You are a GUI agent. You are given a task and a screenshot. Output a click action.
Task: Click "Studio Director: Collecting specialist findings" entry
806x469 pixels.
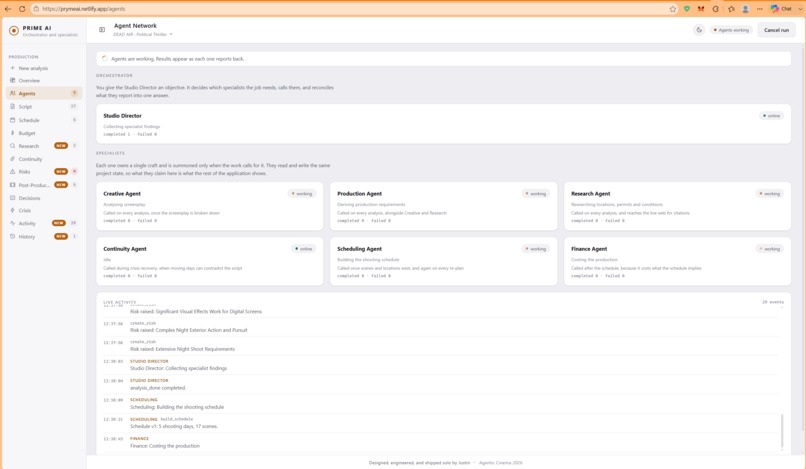178,368
